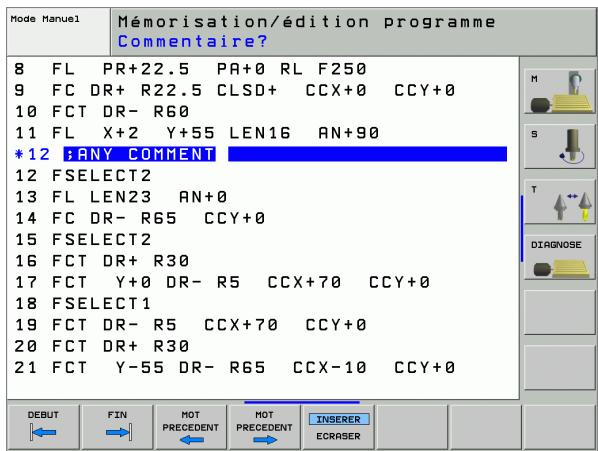The image size is (598, 451).
Task: Click the M machine function softkey icon
Action: (559, 91)
